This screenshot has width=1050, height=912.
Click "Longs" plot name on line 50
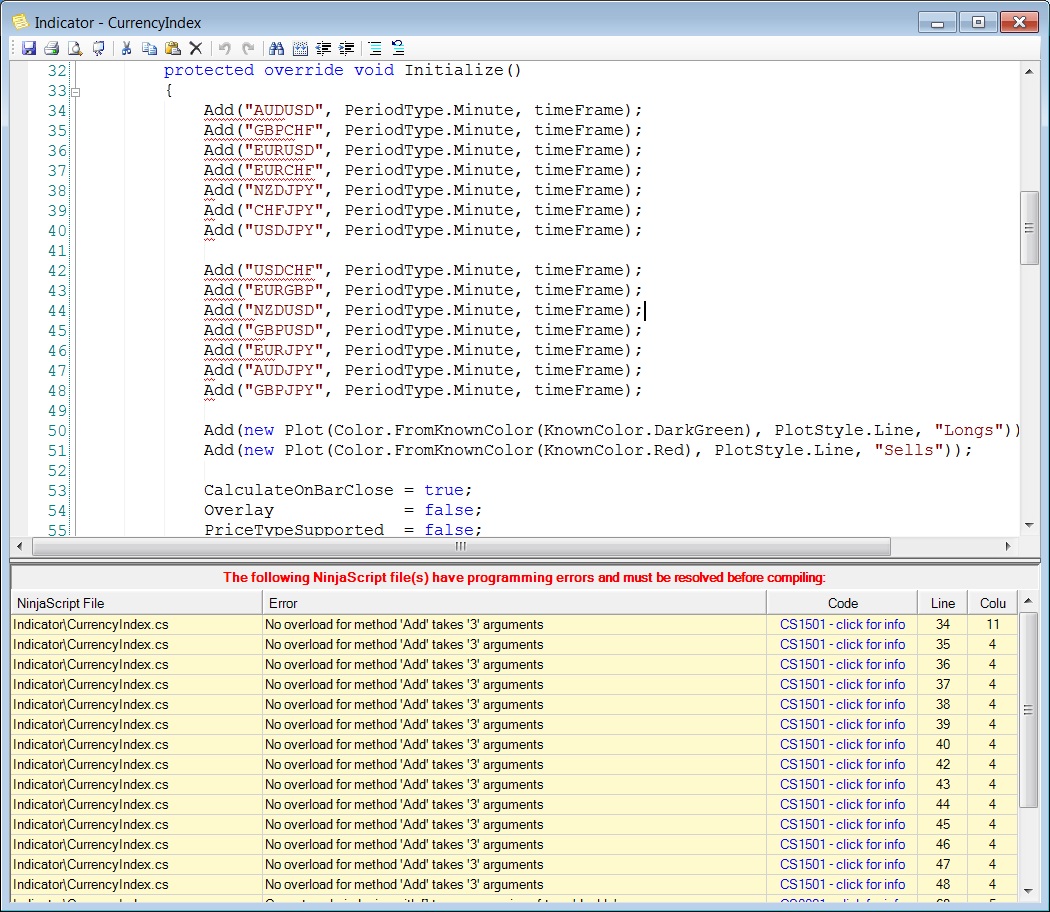pos(968,431)
